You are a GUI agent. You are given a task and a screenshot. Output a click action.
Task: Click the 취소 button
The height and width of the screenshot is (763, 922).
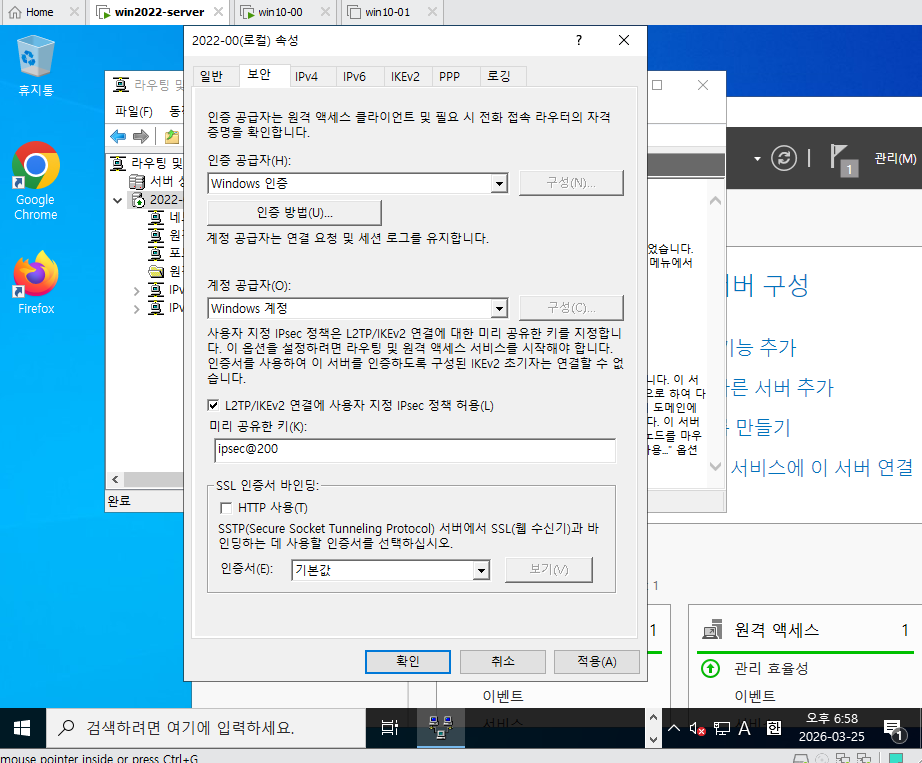(503, 662)
